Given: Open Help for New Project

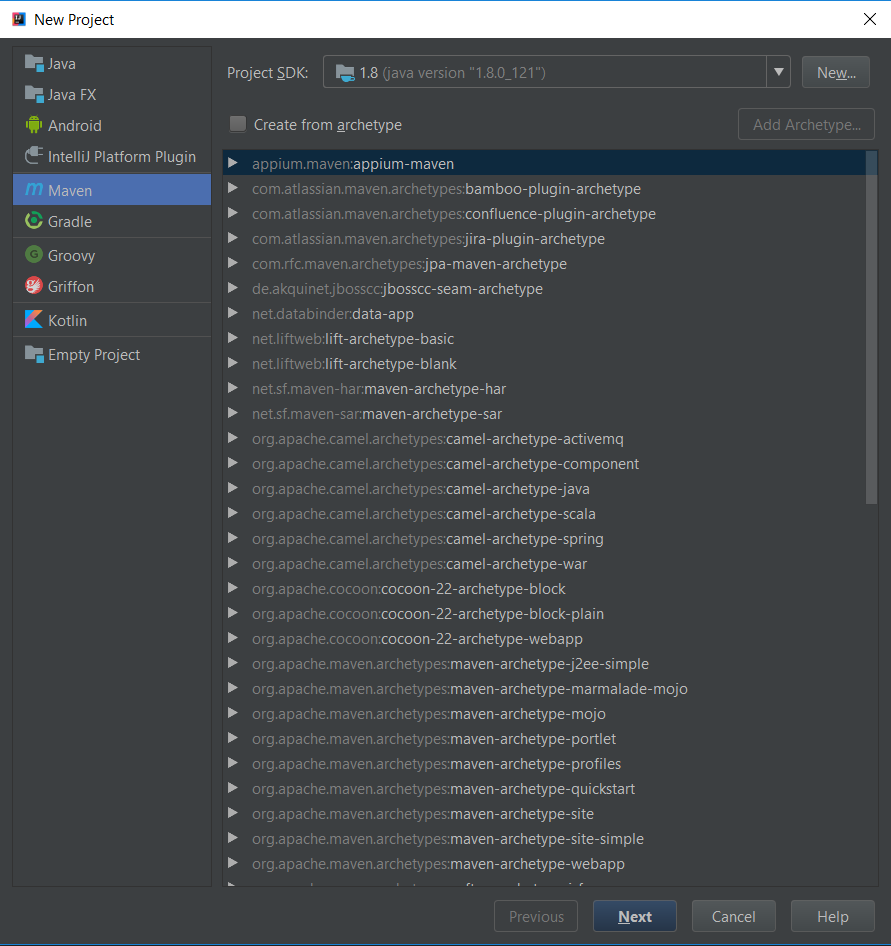Looking at the screenshot, I should [832, 916].
